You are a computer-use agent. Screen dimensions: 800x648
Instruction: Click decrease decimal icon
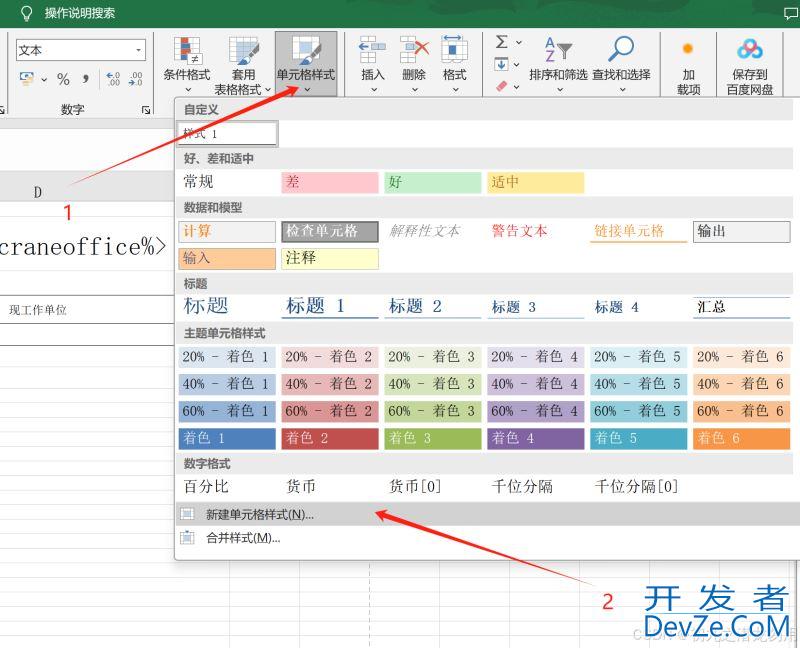point(135,79)
